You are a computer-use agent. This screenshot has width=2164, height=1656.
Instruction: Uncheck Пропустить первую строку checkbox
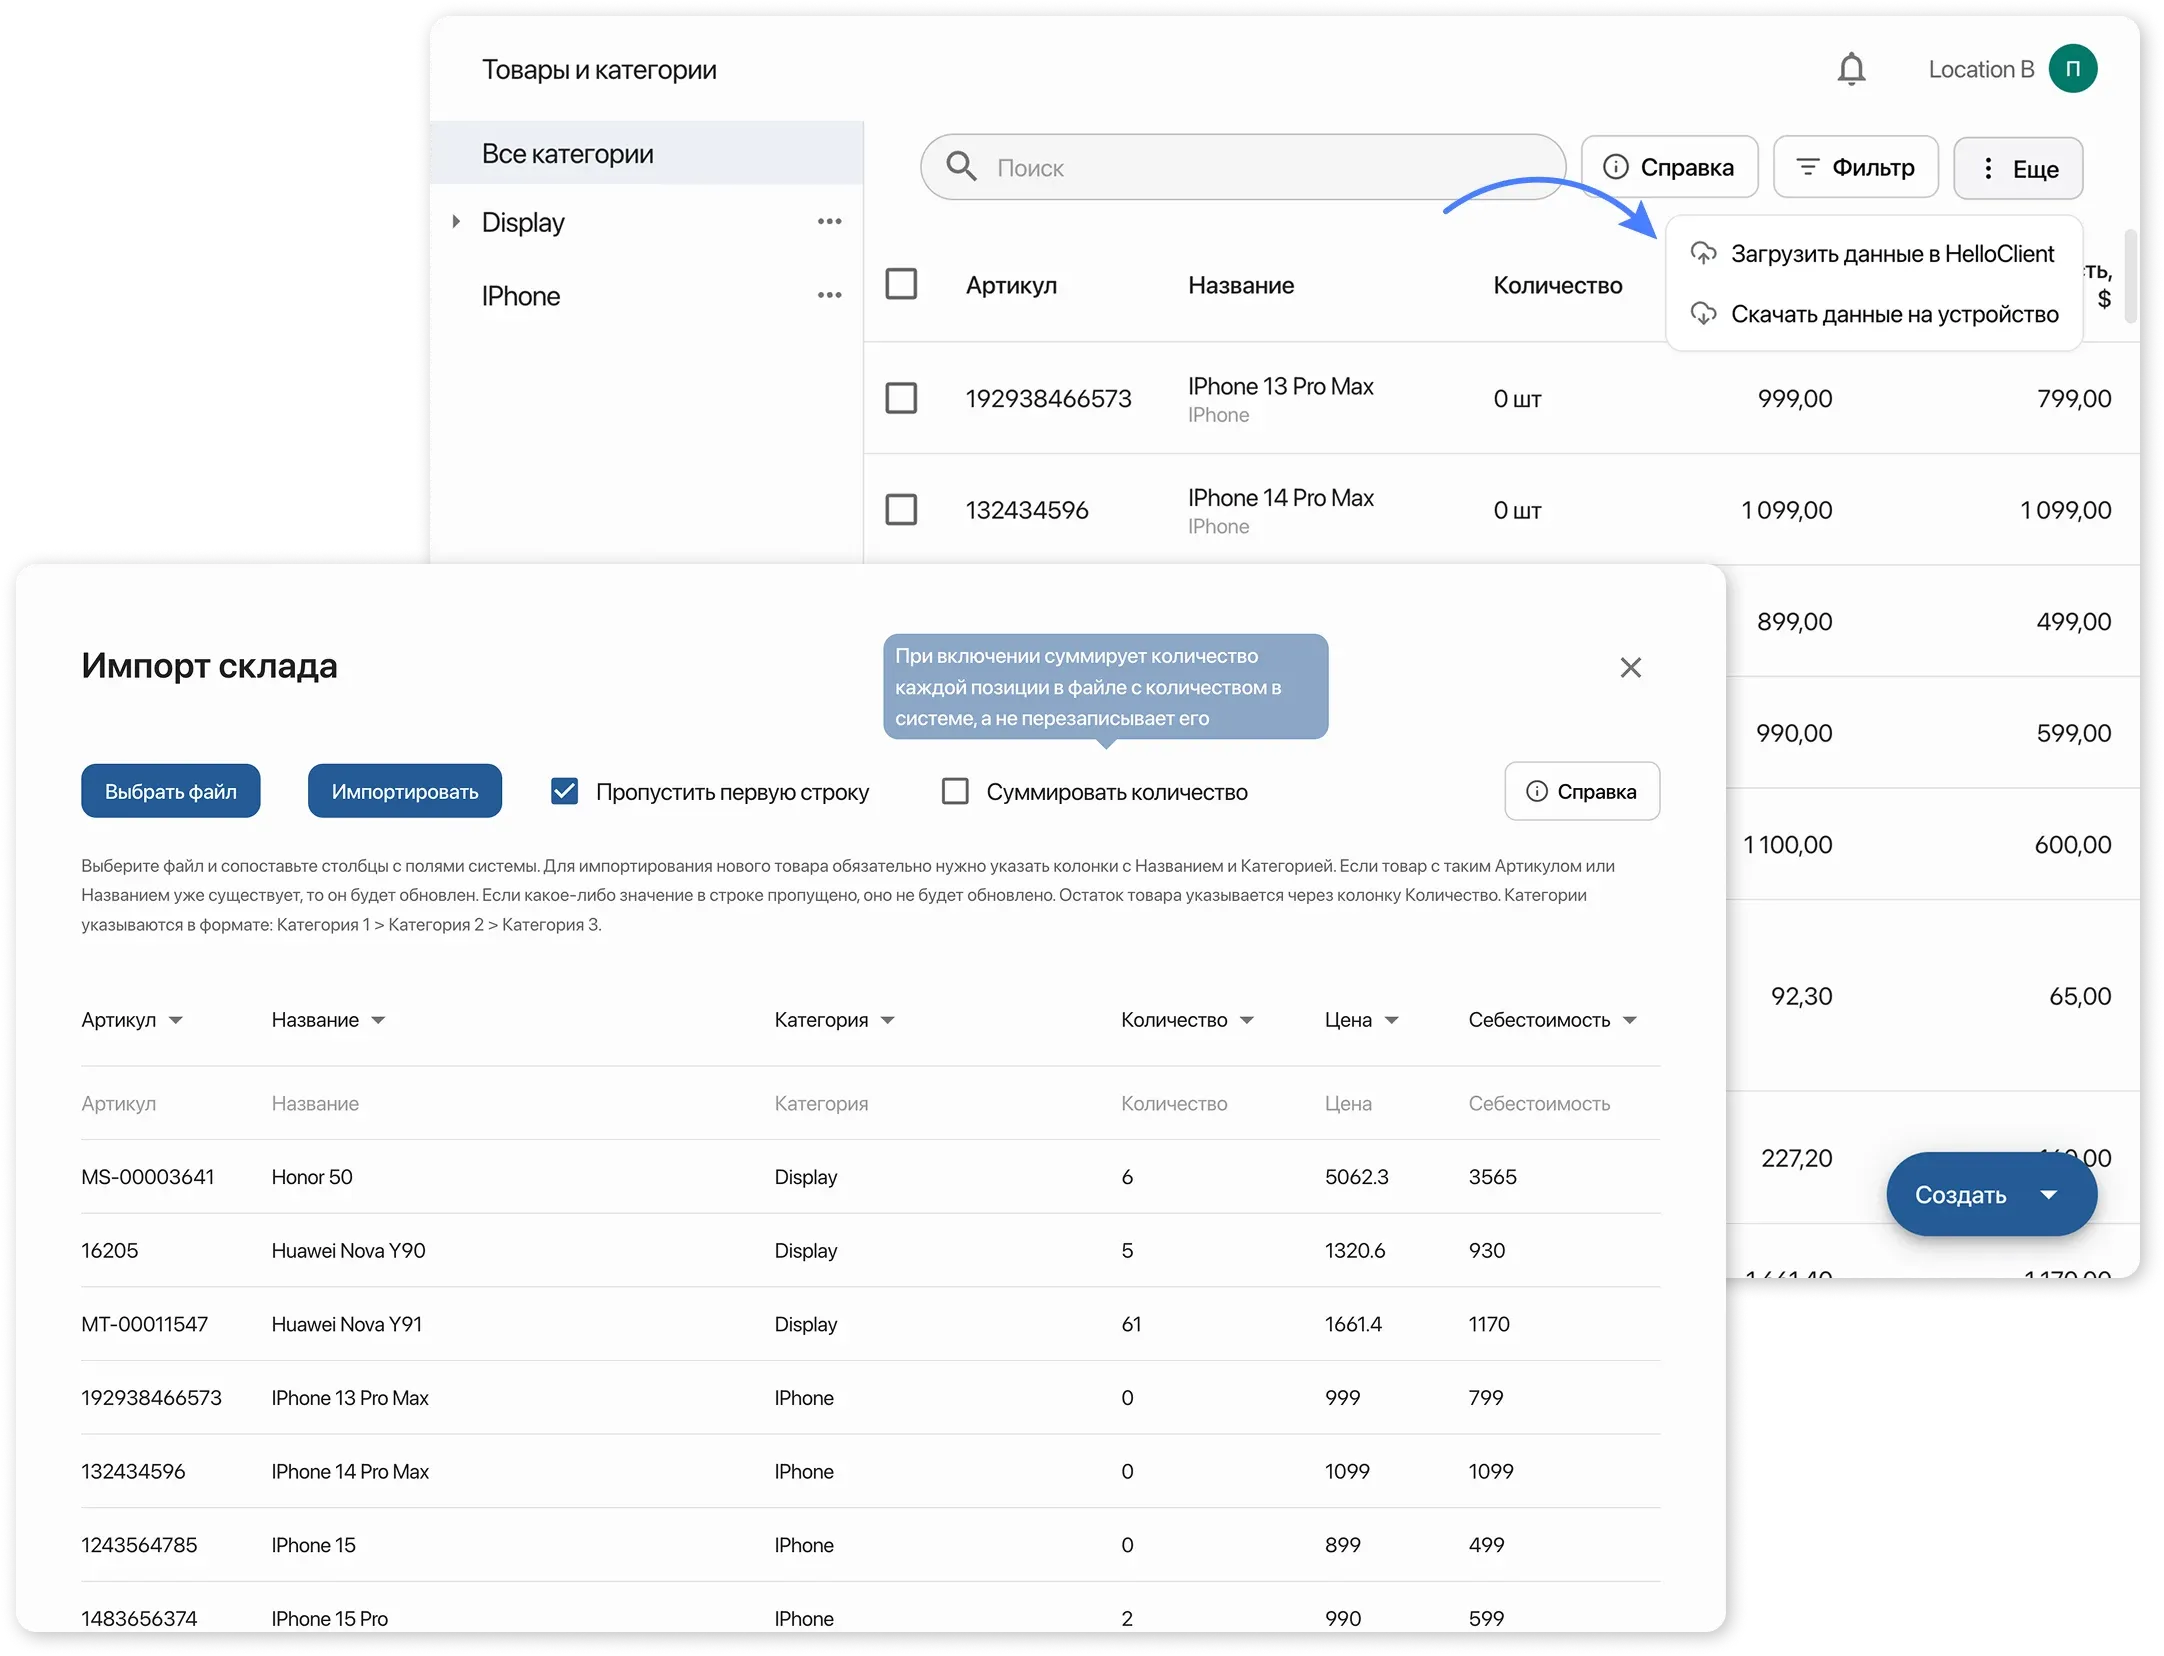pyautogui.click(x=565, y=792)
